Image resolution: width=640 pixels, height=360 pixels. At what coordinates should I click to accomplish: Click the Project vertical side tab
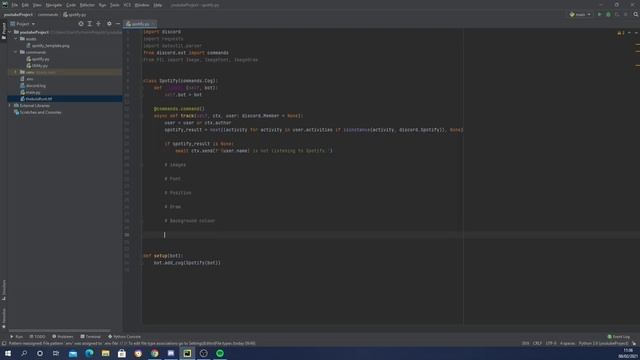coord(4,31)
